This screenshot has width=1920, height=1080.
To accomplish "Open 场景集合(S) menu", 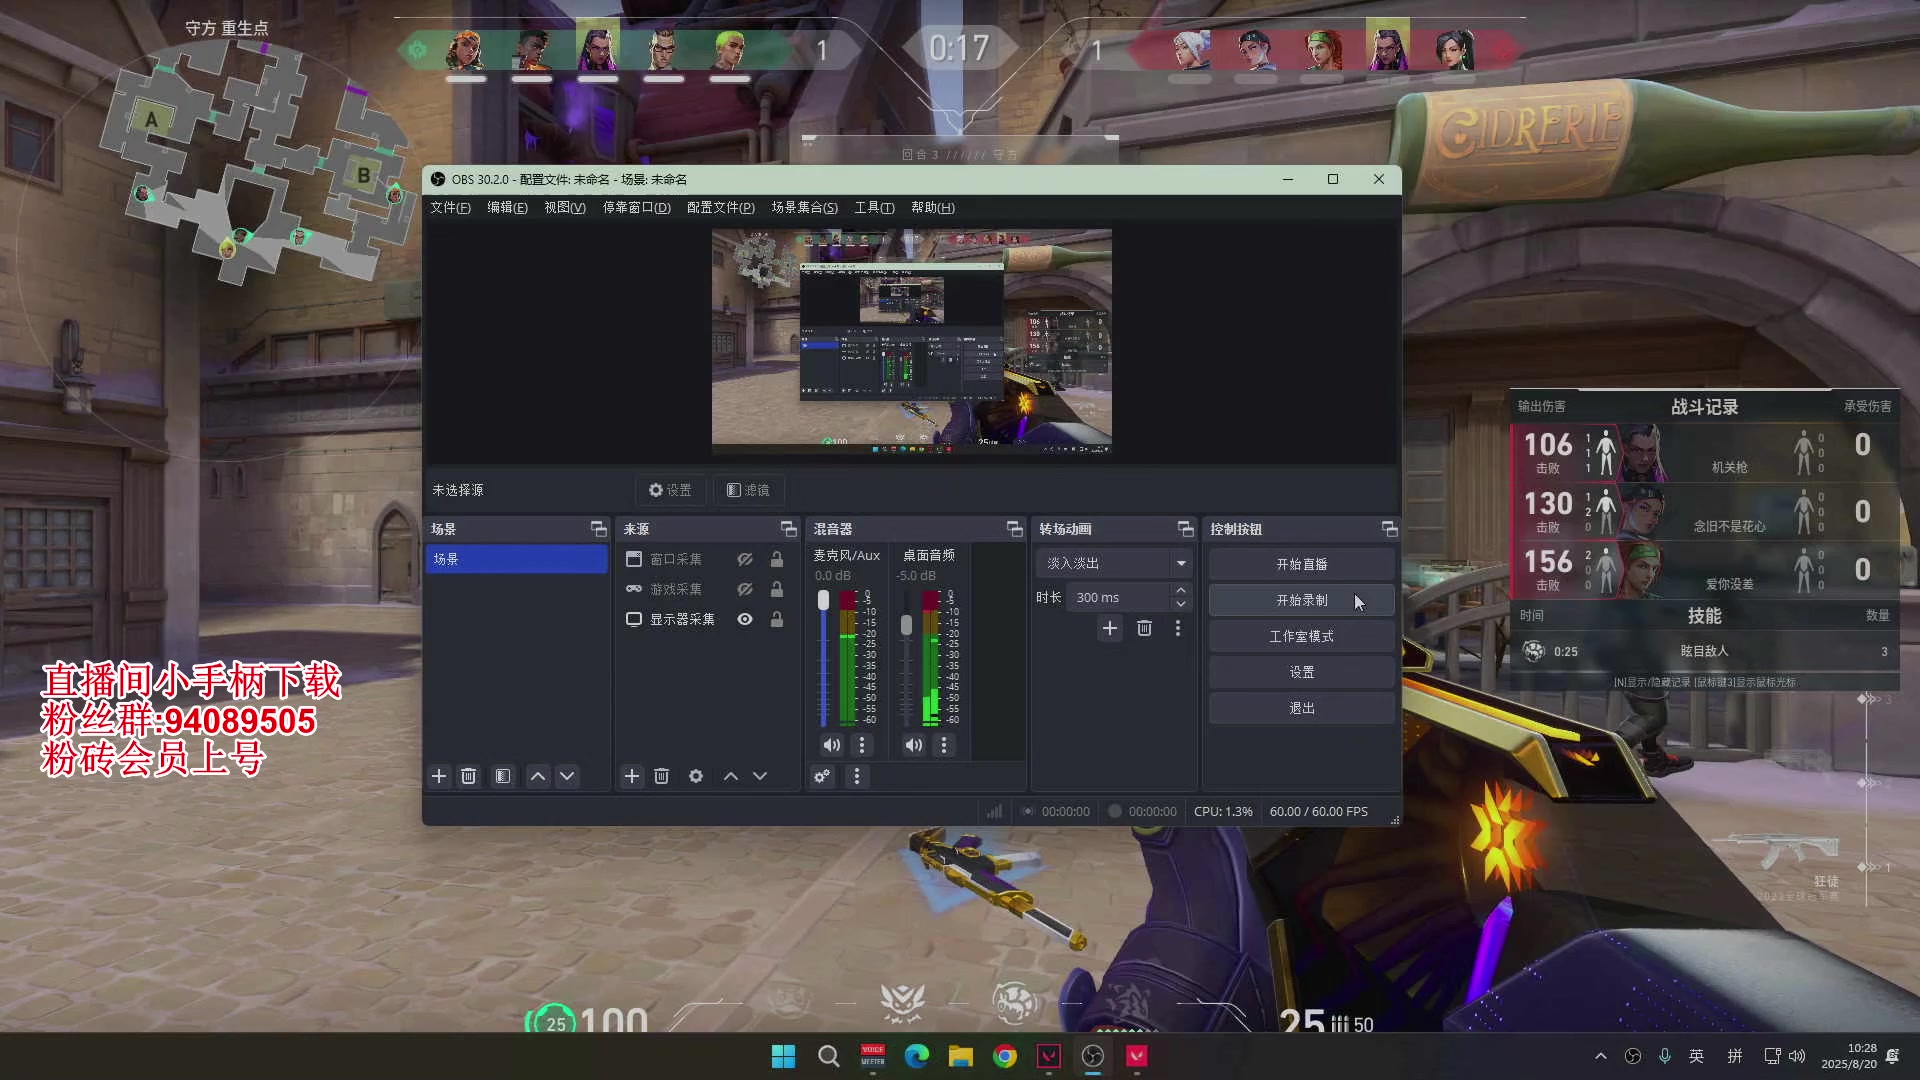I will [x=804, y=207].
